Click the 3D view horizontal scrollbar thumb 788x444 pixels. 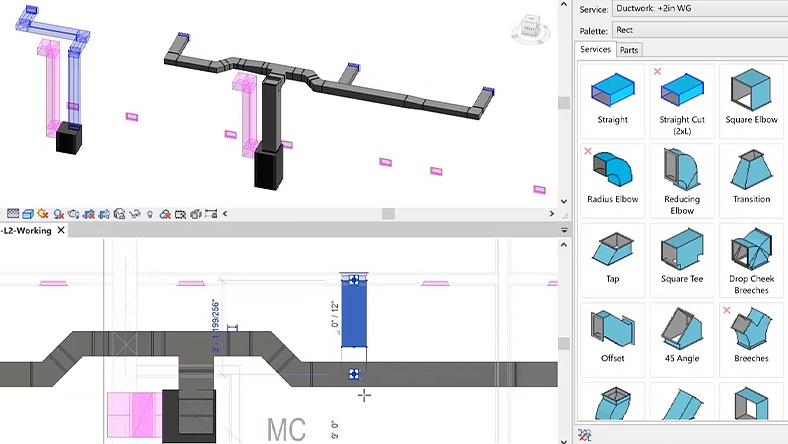coord(388,214)
